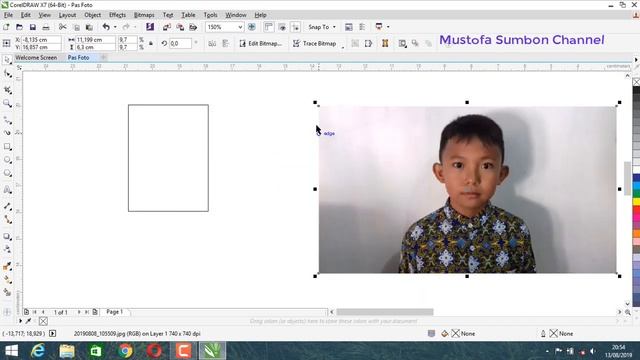
Task: Toggle Show grid button
Action: 282,27
